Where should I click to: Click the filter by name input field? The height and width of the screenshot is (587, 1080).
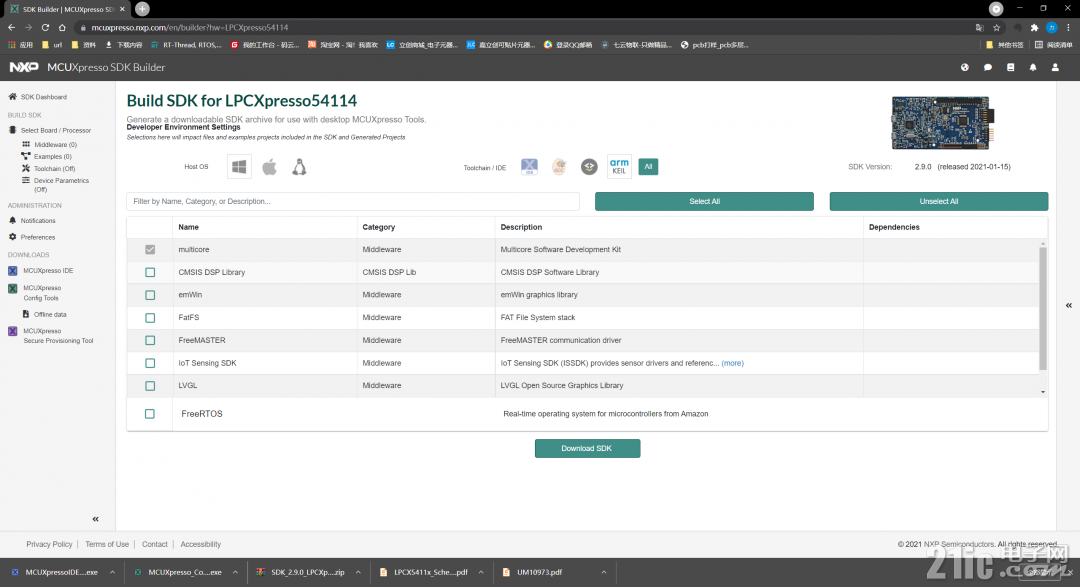(353, 201)
